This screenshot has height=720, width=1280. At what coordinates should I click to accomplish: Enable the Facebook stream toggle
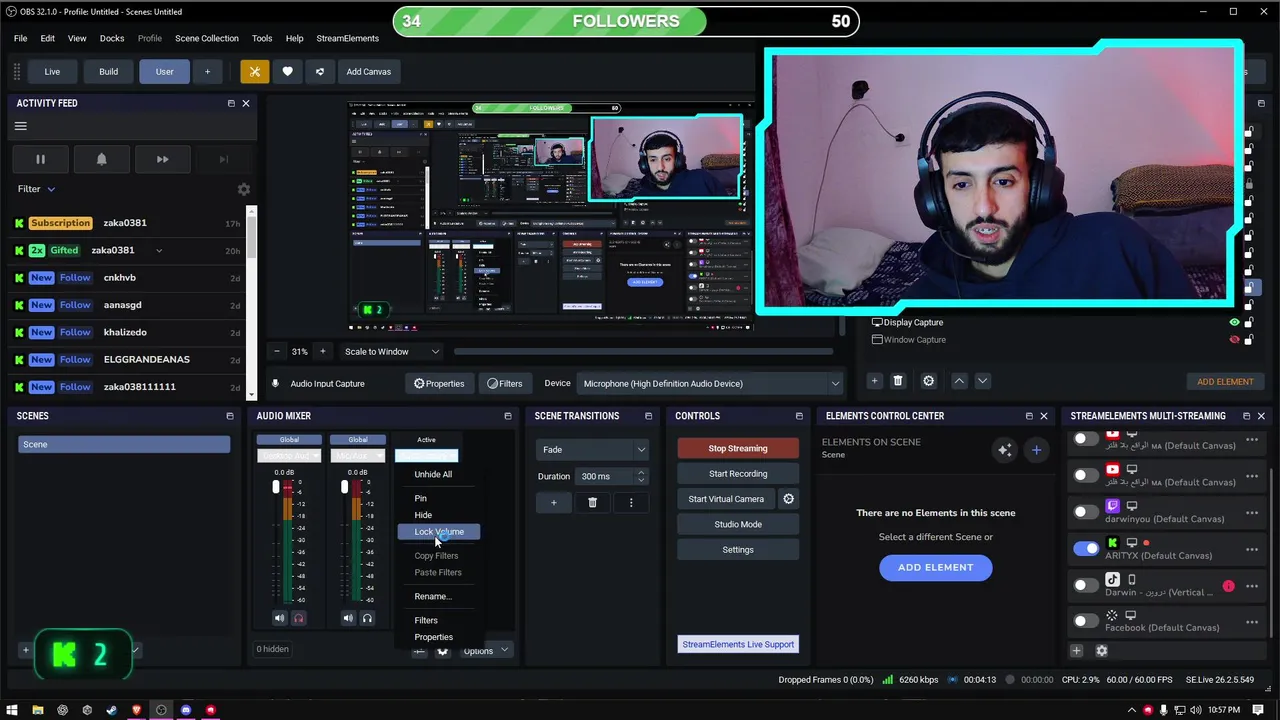[x=1085, y=621]
